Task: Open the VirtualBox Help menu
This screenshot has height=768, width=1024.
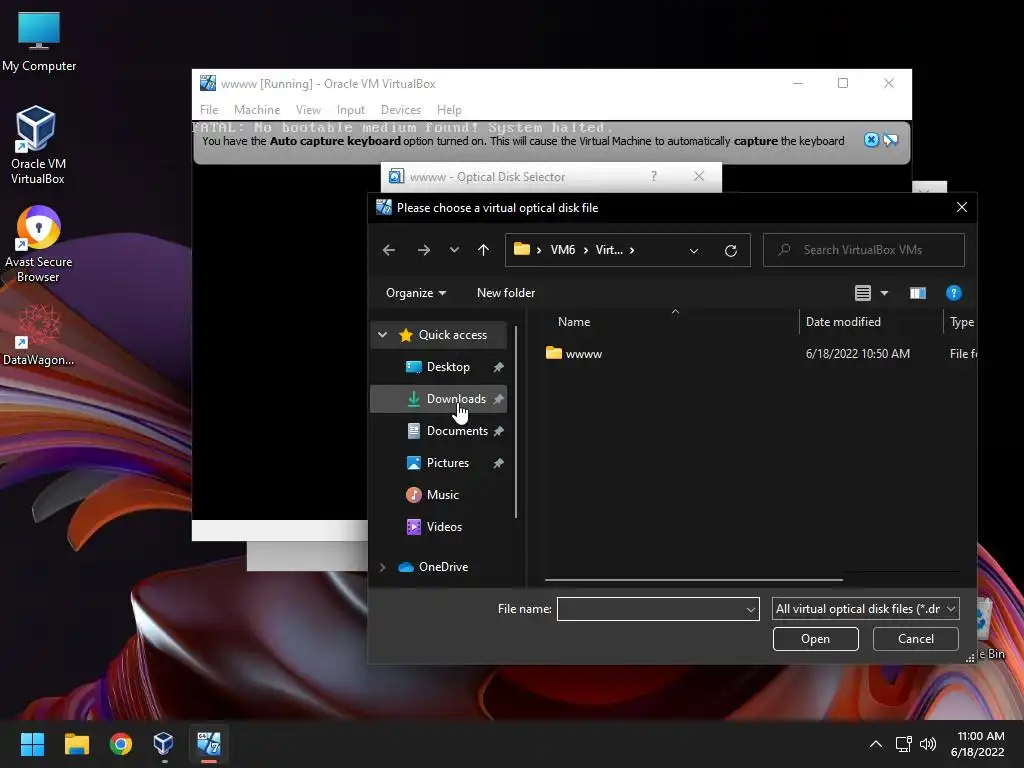Action: [x=449, y=110]
